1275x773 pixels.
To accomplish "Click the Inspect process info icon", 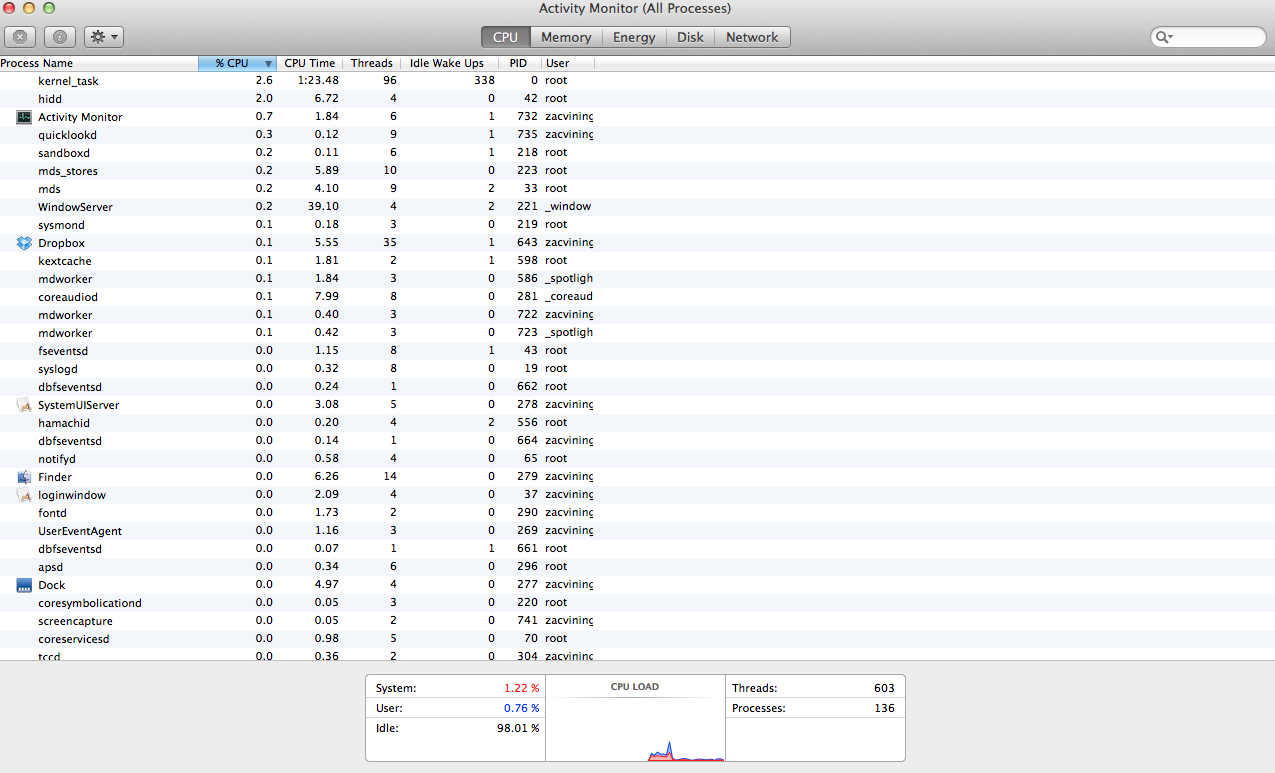I will 60,37.
